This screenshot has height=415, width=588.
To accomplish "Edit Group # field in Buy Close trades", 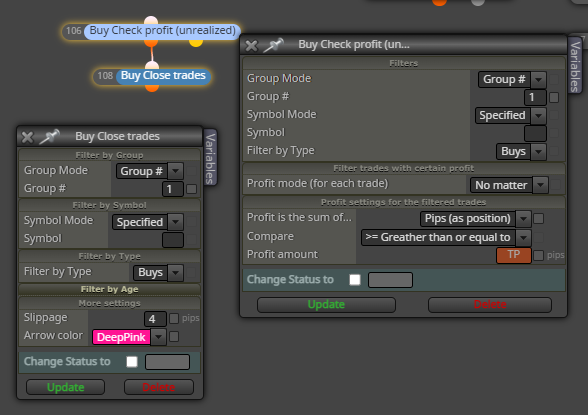I will click(172, 189).
